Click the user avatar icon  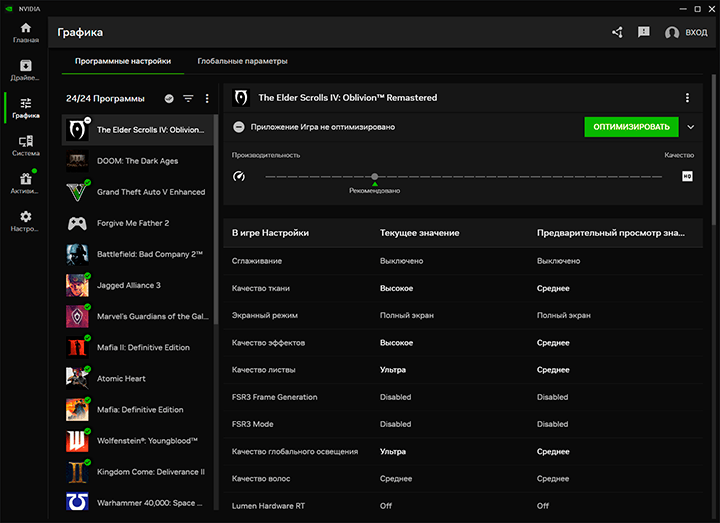coord(672,33)
